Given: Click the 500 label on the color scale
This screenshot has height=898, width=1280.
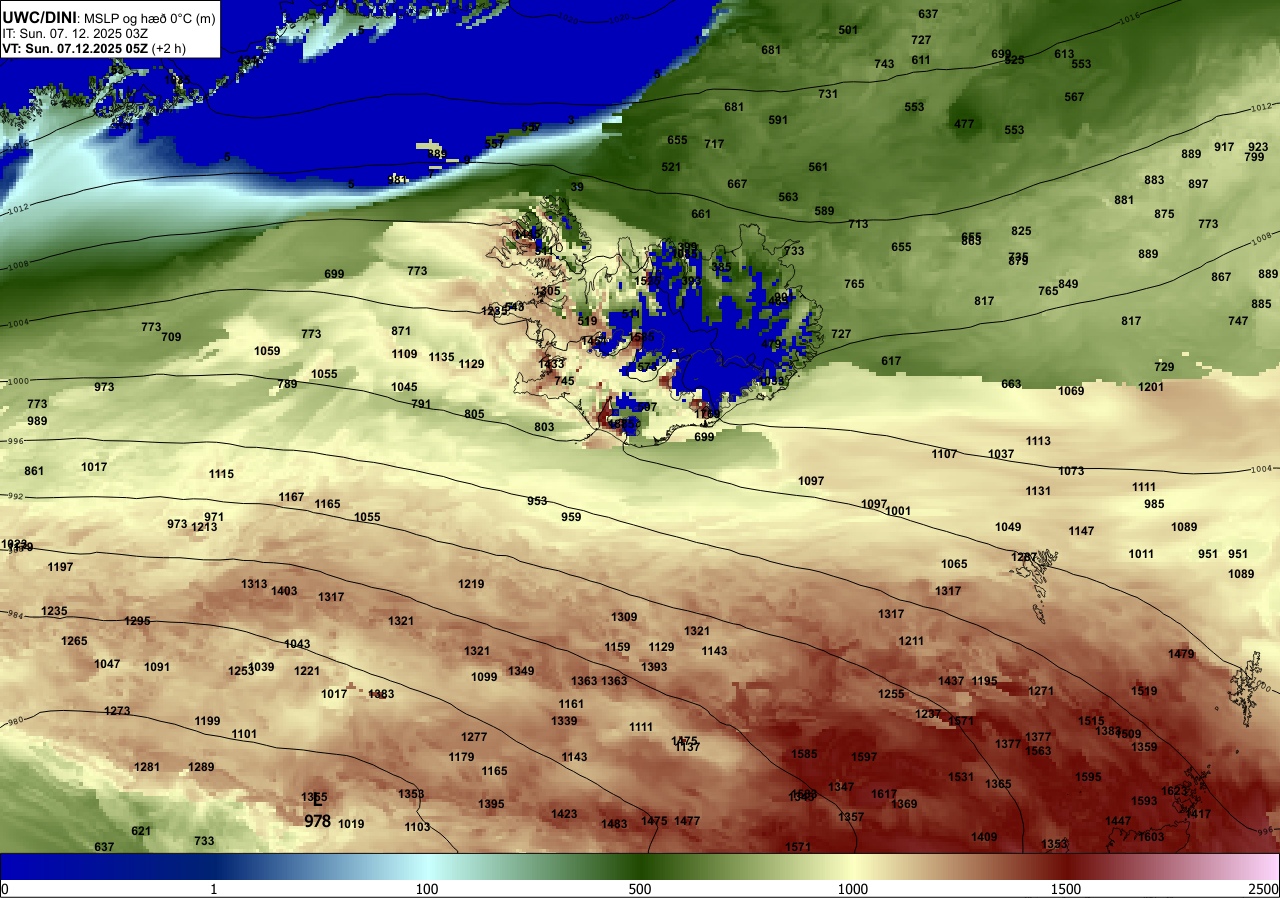Looking at the screenshot, I should (x=640, y=889).
